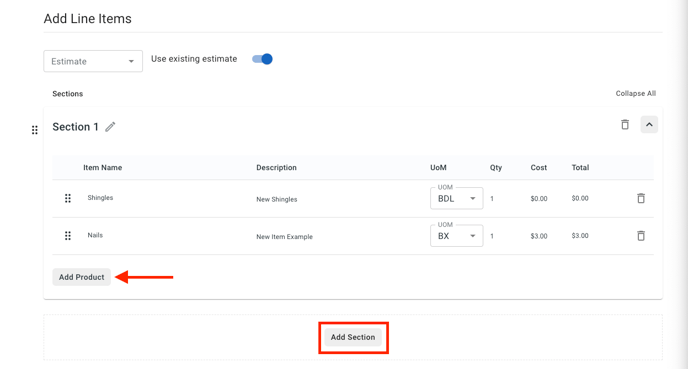Click the Nails item name
The image size is (688, 369).
[x=95, y=235]
